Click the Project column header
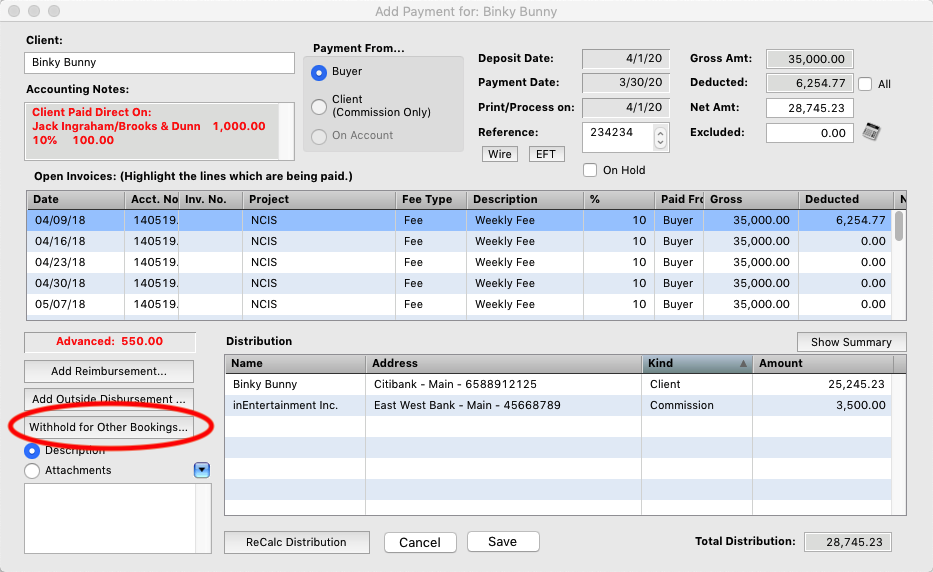 pos(320,199)
